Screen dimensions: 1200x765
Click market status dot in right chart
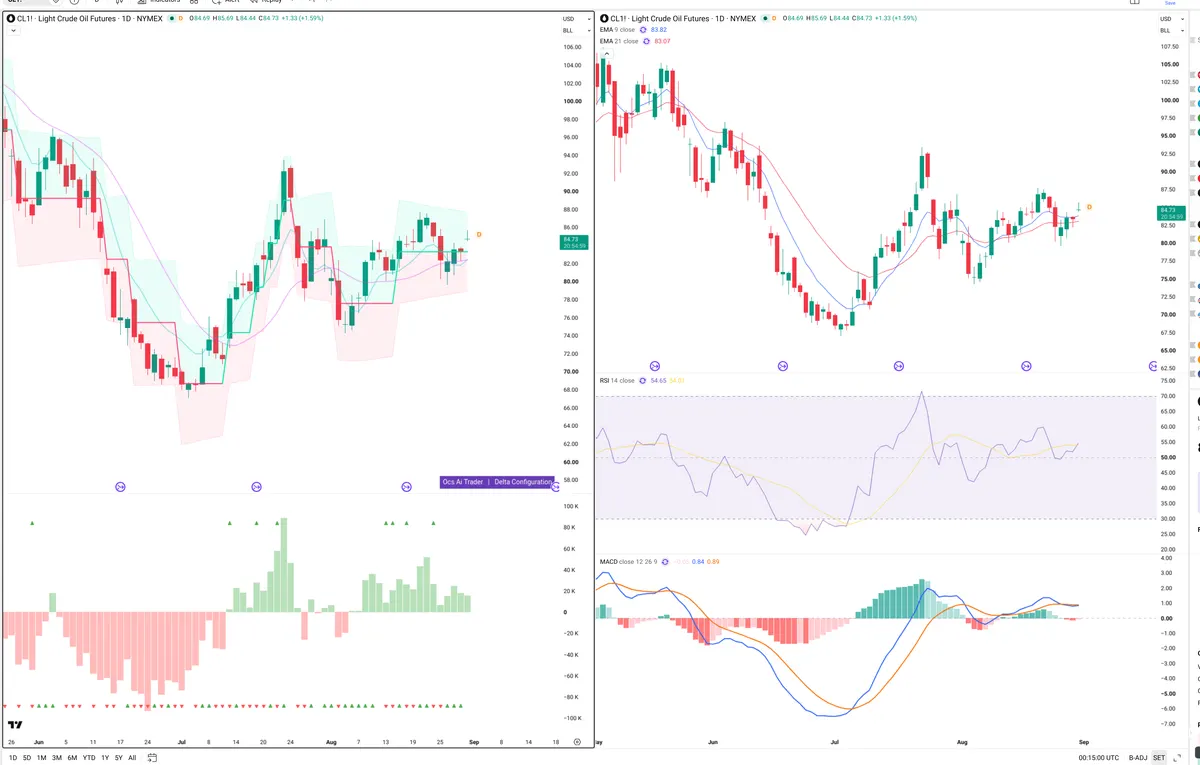point(766,18)
